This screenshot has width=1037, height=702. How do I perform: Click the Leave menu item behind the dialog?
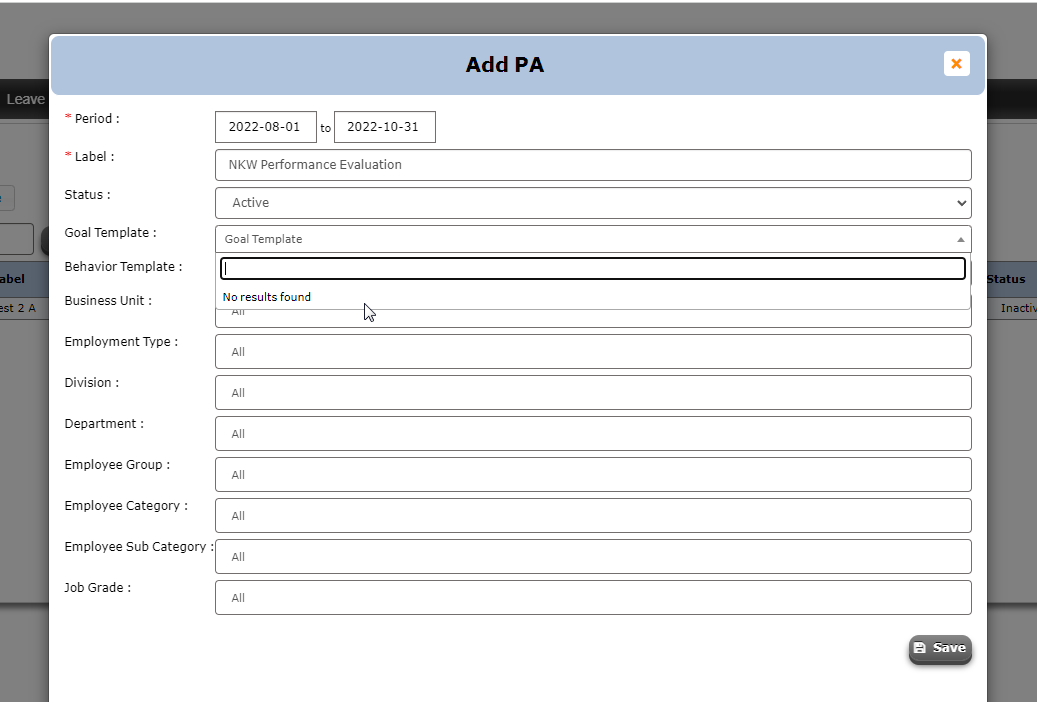(x=25, y=99)
